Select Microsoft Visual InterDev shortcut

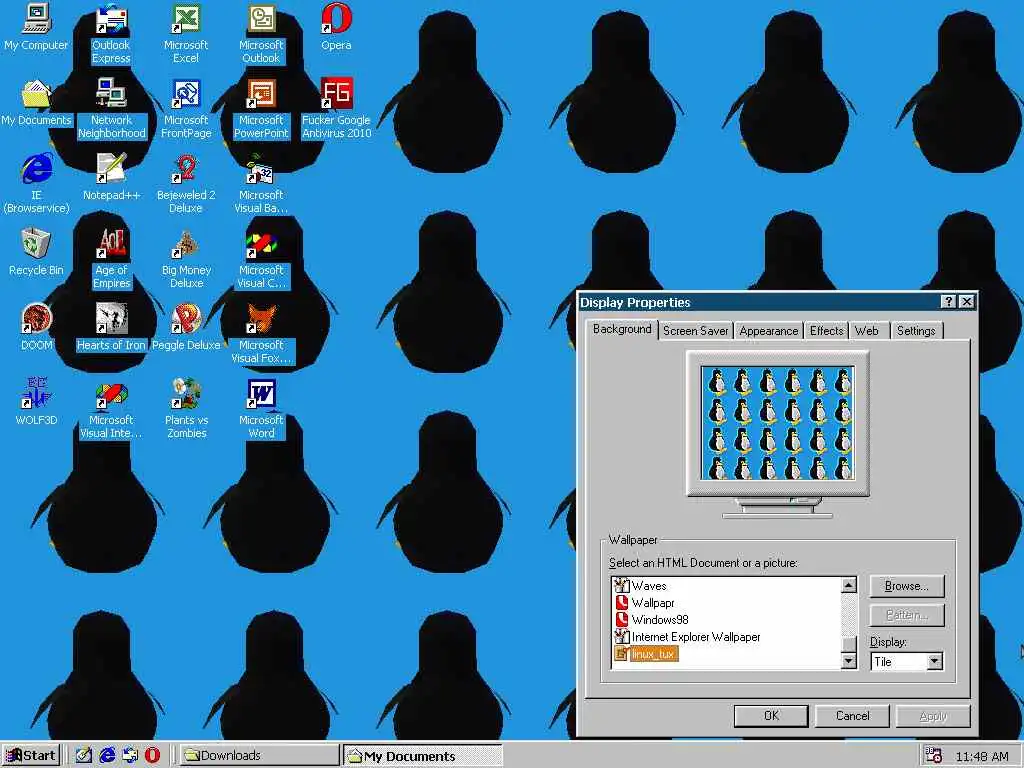(112, 409)
